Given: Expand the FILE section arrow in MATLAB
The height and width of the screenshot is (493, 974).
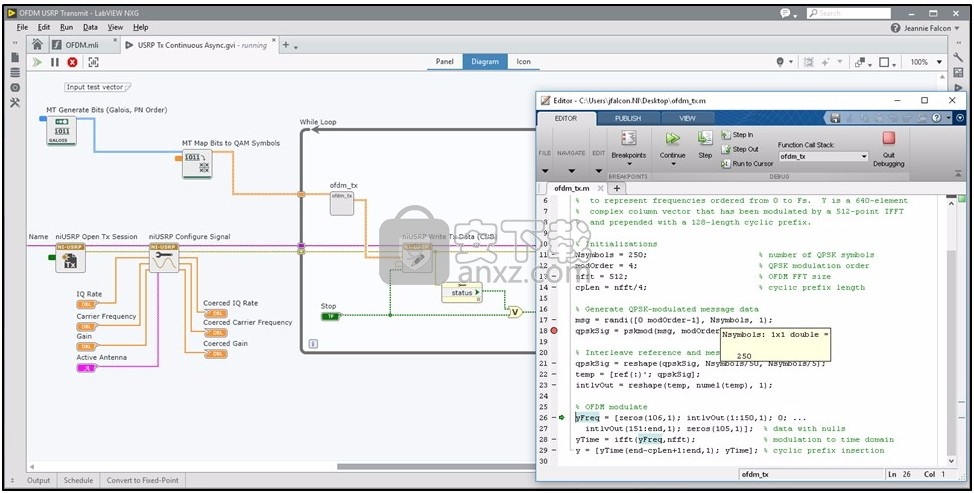Looking at the screenshot, I should coord(545,171).
